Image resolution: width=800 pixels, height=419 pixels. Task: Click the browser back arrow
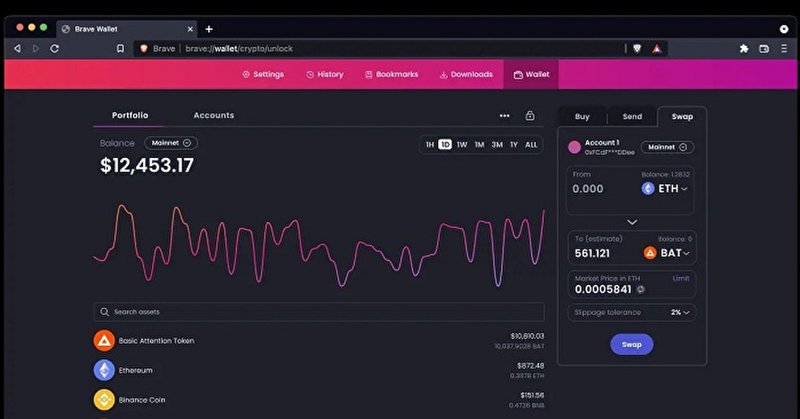(x=17, y=48)
